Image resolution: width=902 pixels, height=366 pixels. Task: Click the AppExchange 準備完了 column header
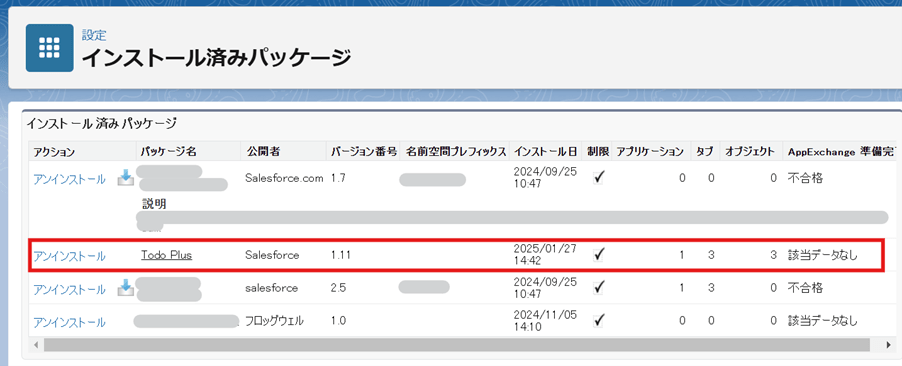point(842,152)
